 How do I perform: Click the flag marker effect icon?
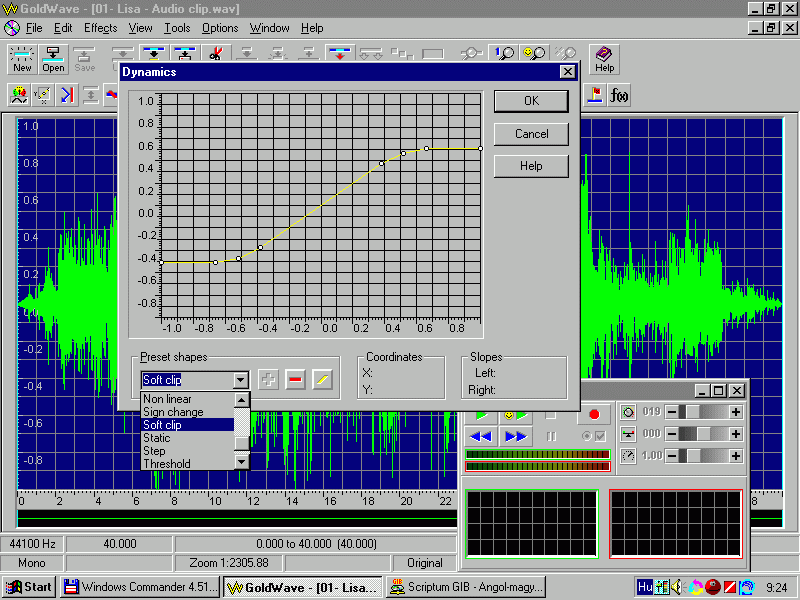(594, 95)
